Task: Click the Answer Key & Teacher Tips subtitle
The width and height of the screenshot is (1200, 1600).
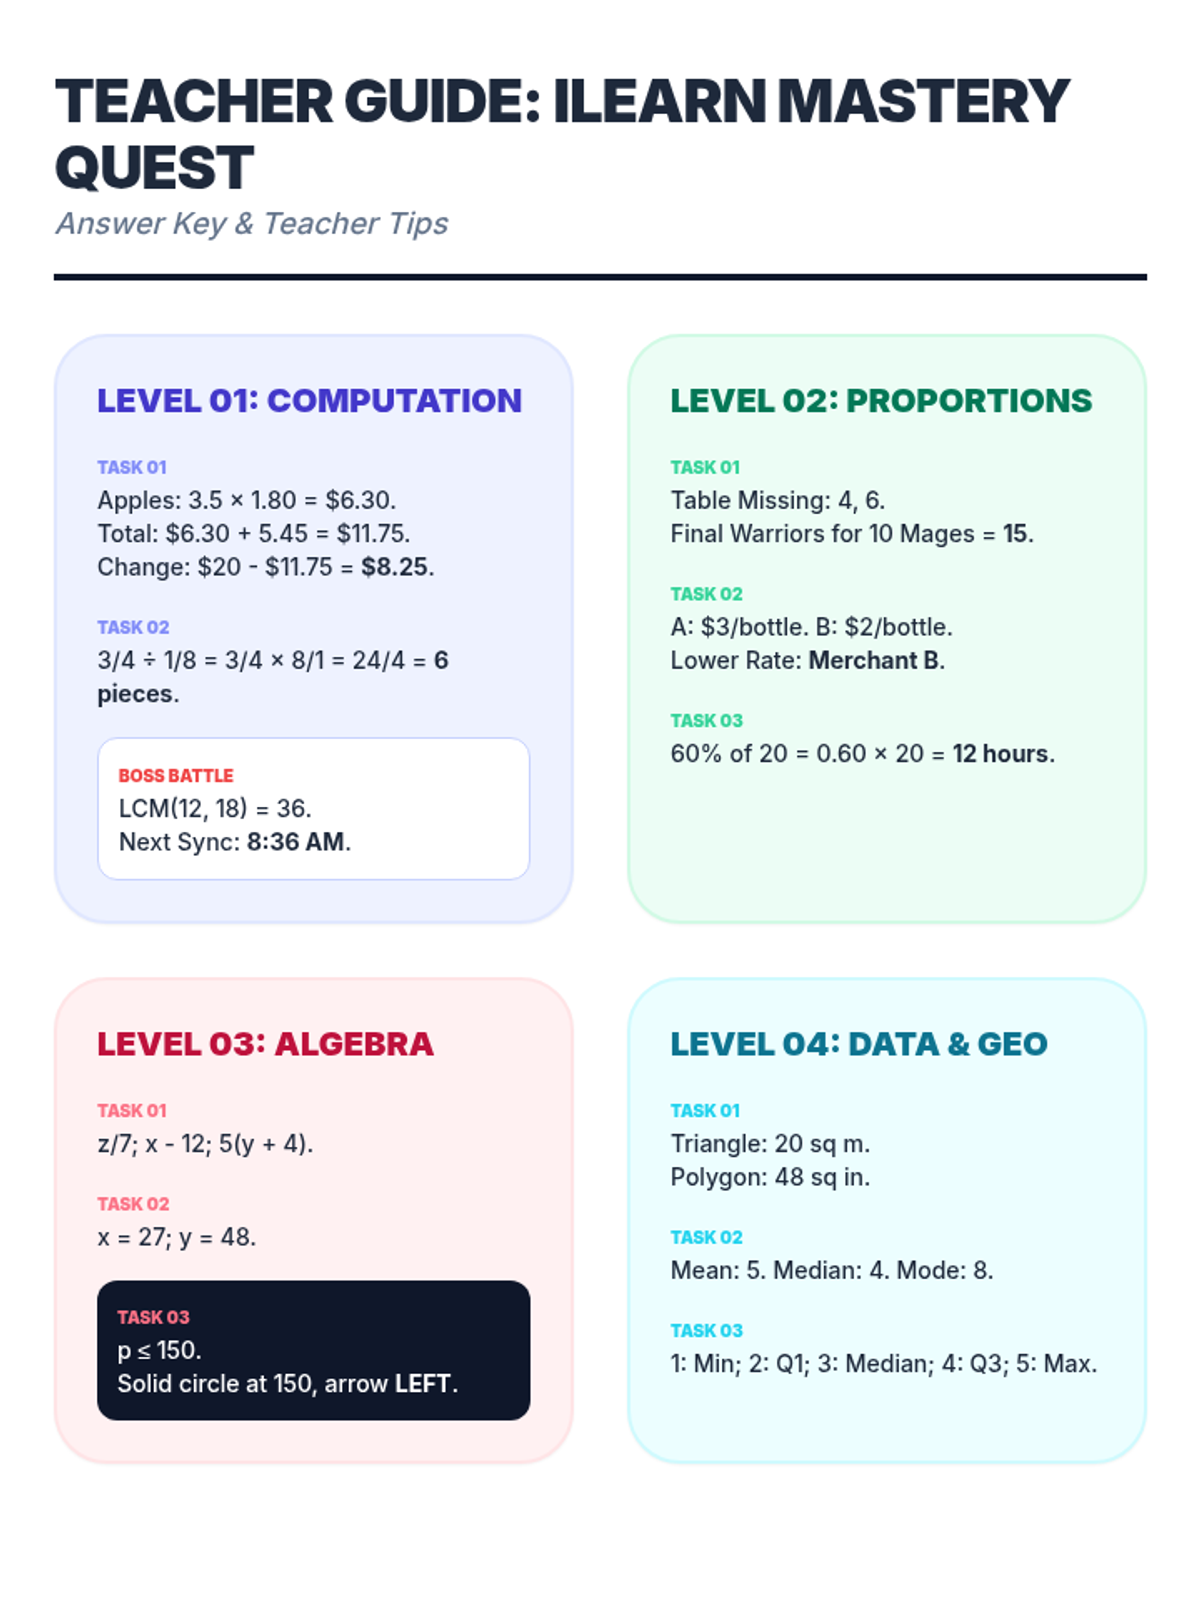Action: point(252,223)
